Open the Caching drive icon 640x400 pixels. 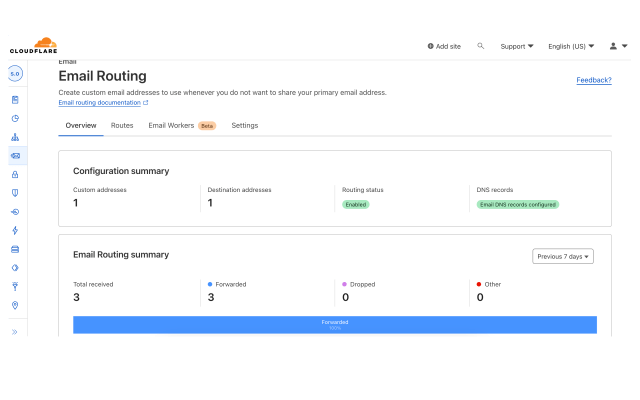coord(15,249)
